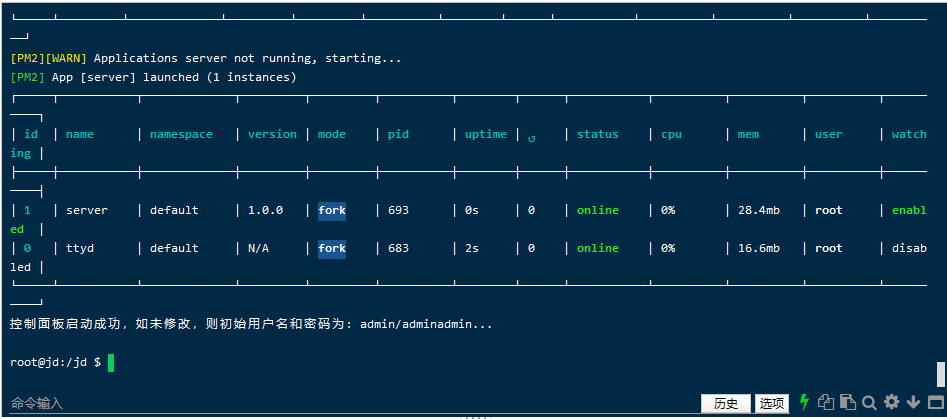Click the green lightning quick-command icon

pyautogui.click(x=804, y=402)
